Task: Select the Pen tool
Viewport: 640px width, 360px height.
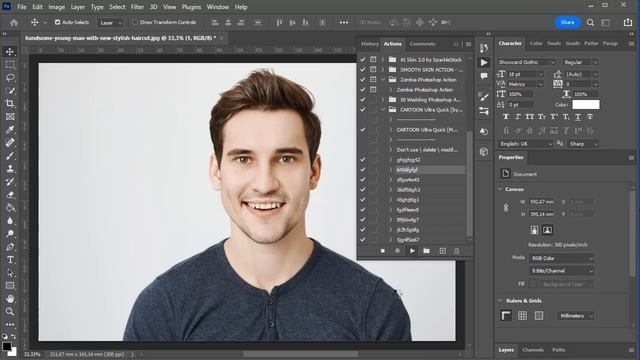Action: [10, 247]
